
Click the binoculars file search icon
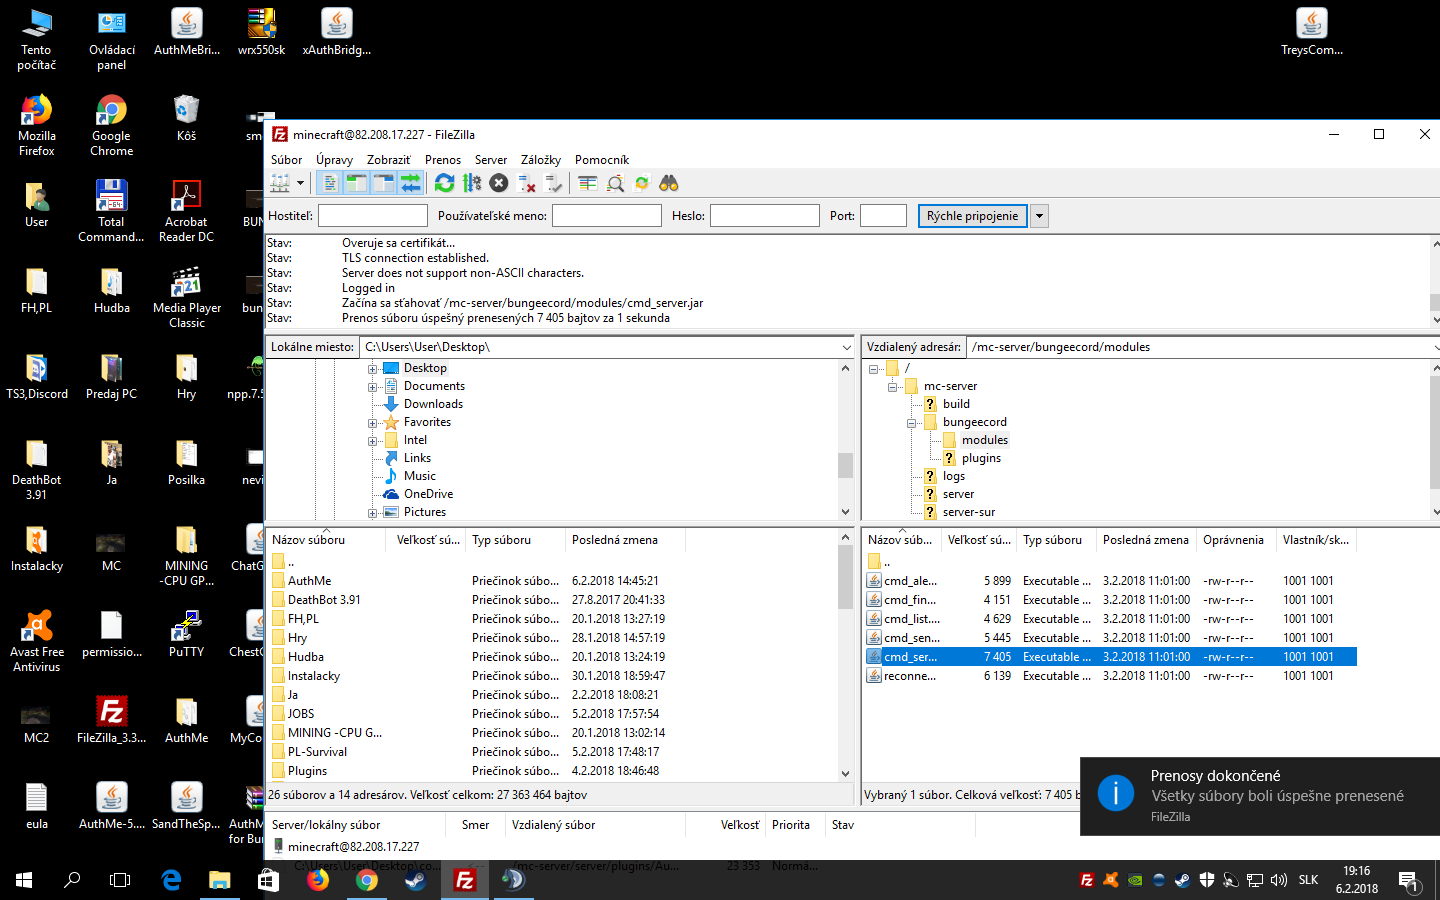[x=669, y=183]
